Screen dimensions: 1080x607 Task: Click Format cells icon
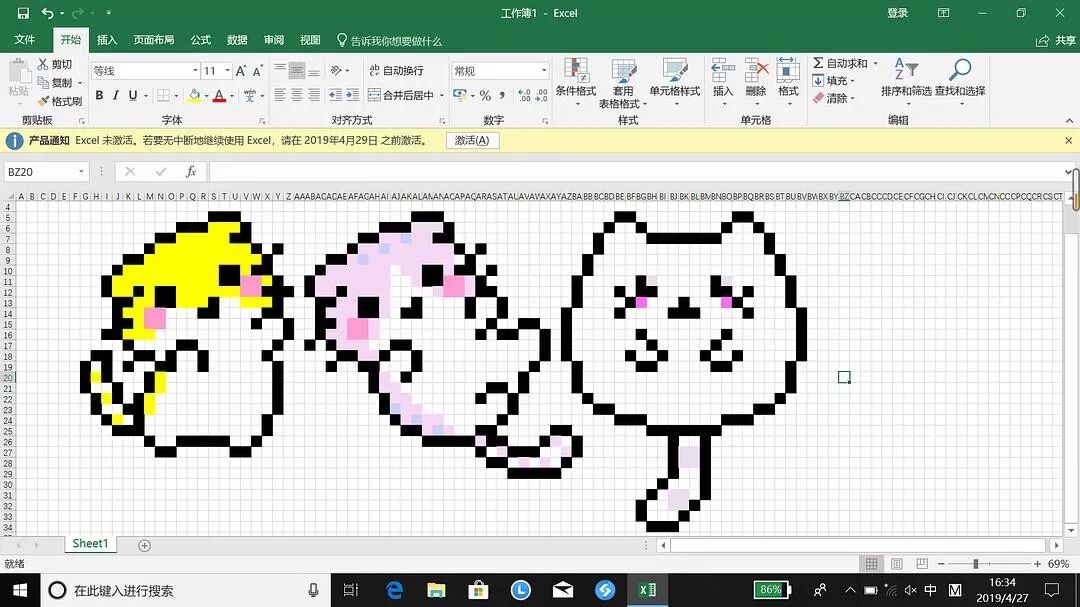(x=788, y=81)
